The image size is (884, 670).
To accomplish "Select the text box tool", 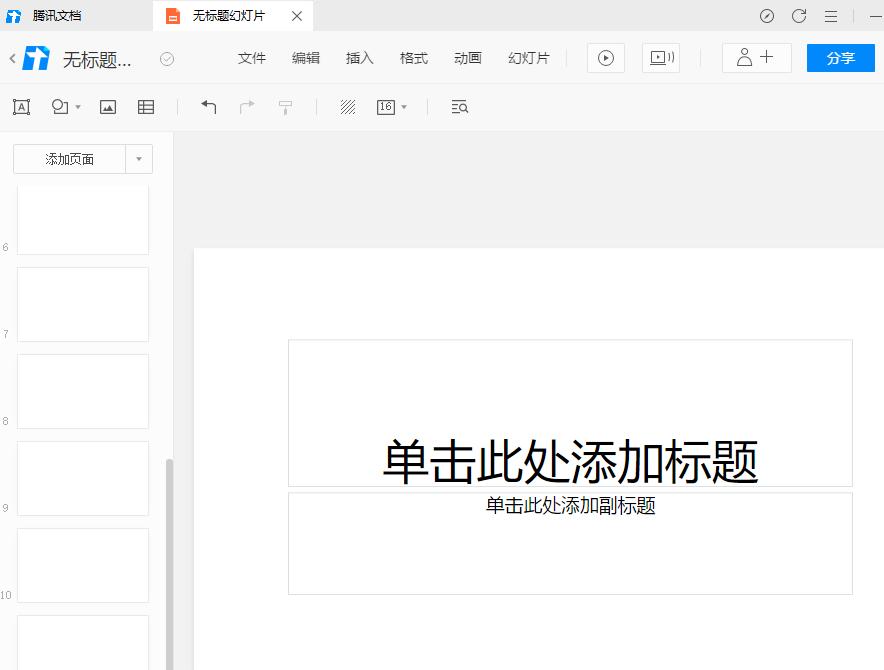I will [21, 107].
